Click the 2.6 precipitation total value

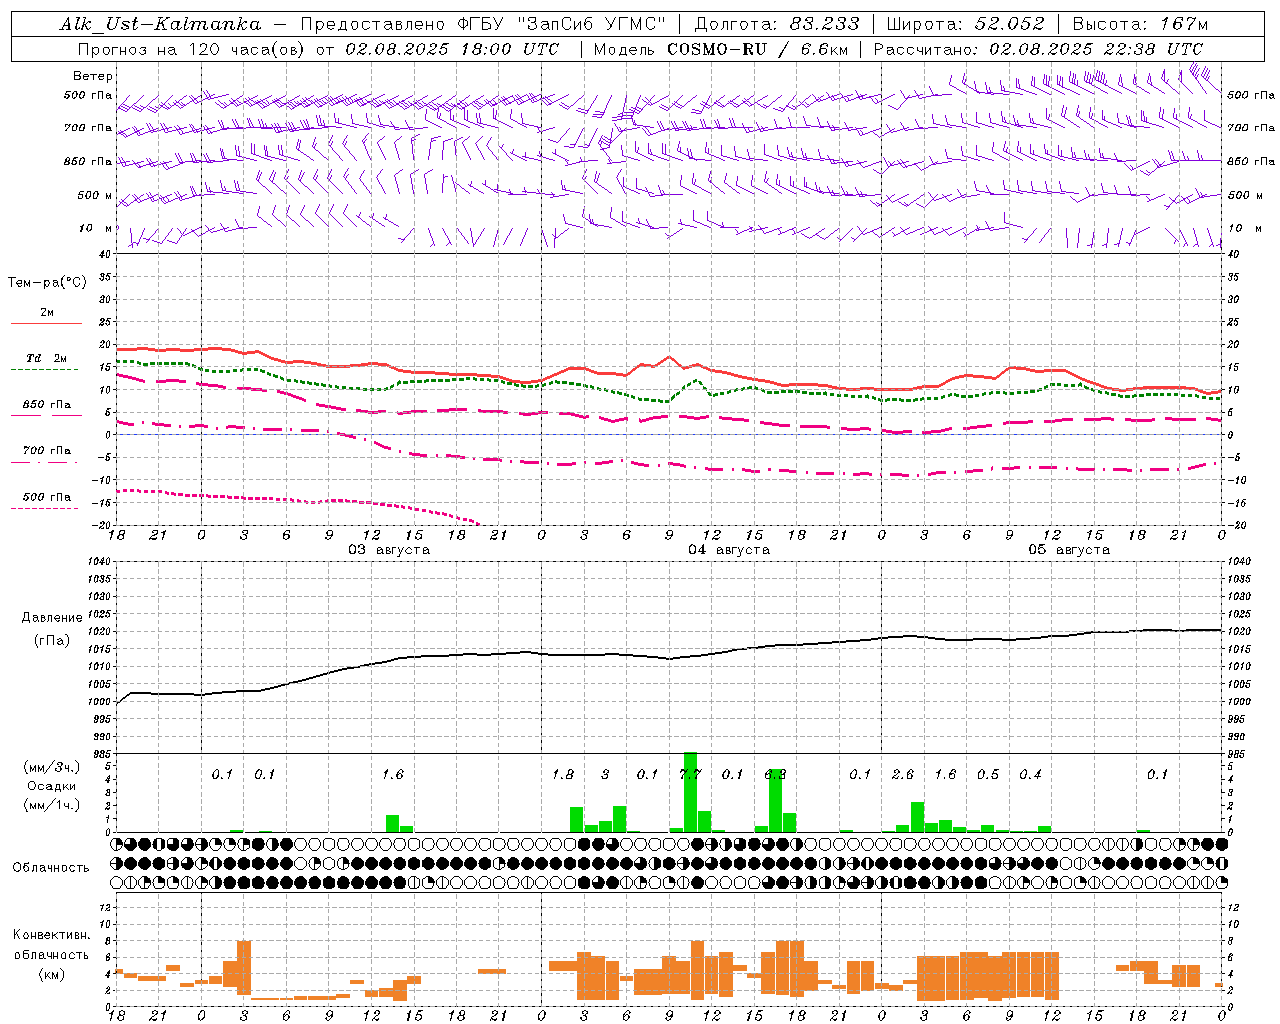(902, 774)
